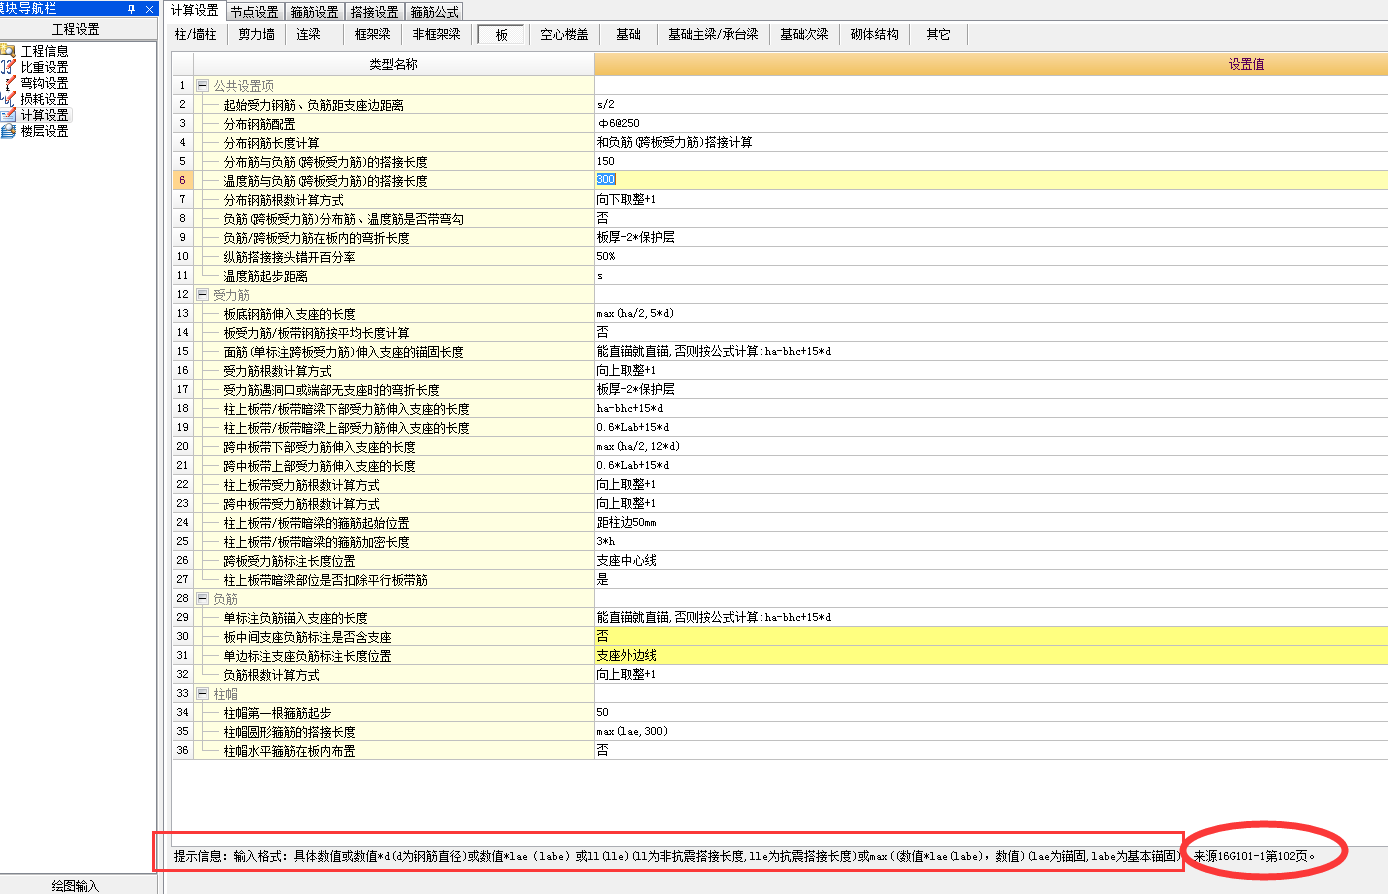
Task: Select 支座外边线 value in row 31
Action: pos(991,655)
